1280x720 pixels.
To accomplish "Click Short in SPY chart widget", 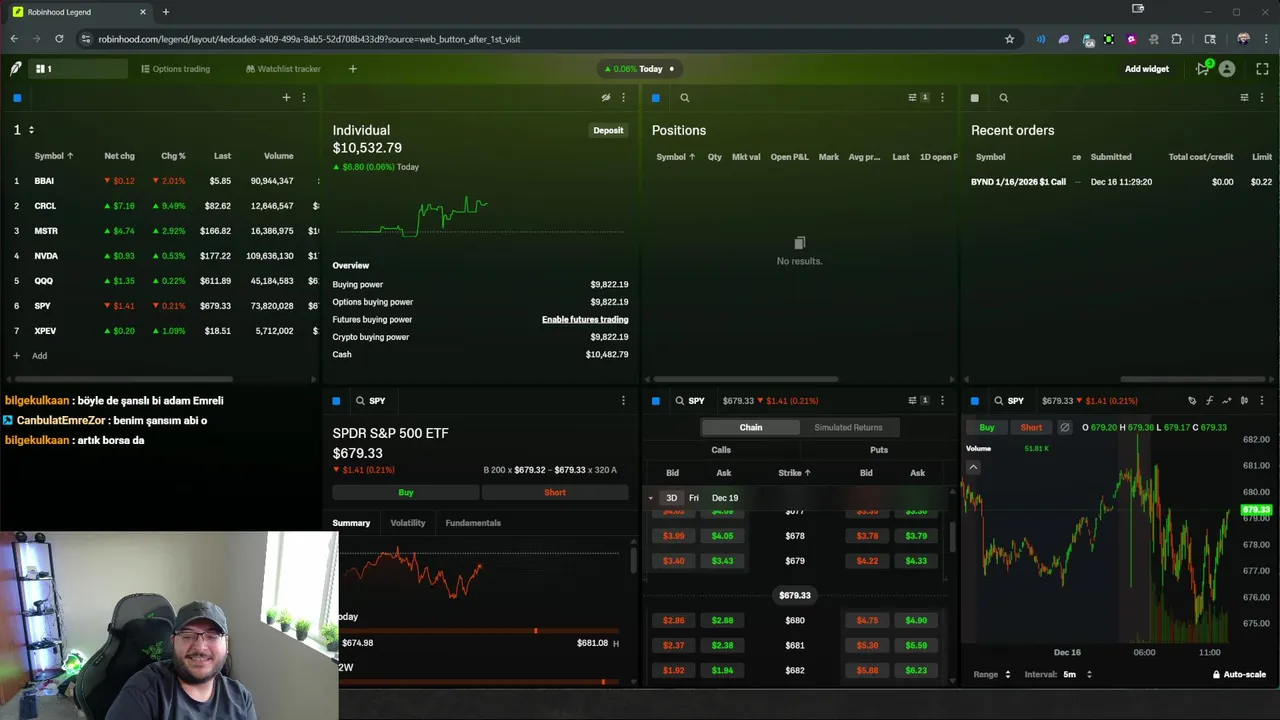I will (x=1031, y=427).
